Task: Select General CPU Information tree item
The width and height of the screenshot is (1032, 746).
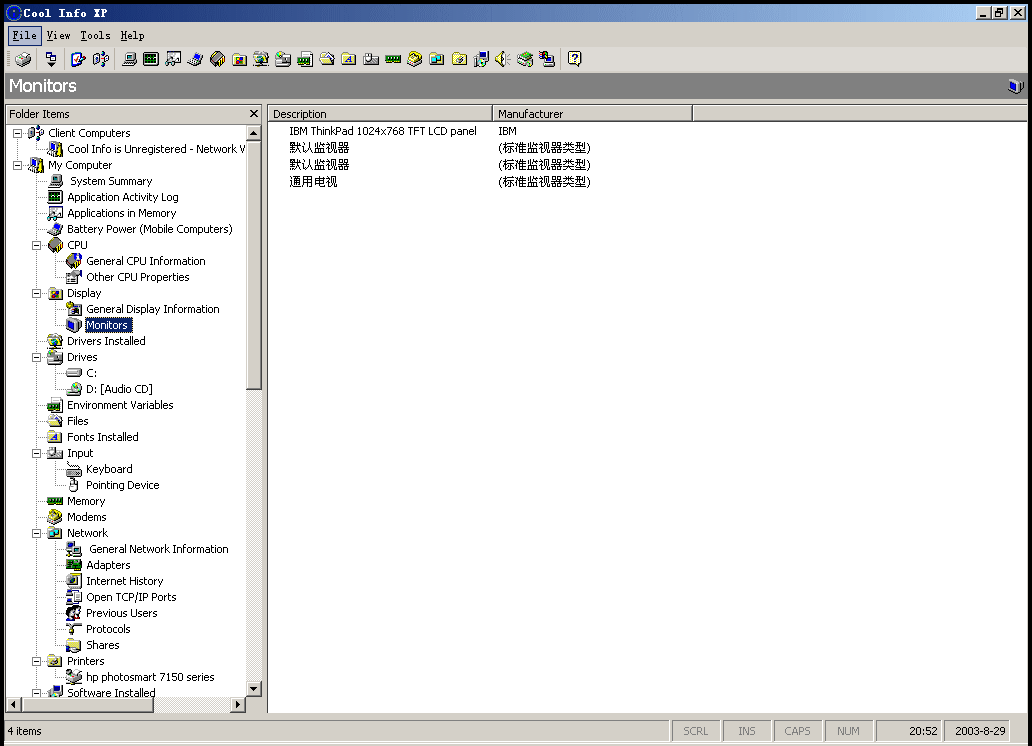Action: tap(145, 261)
